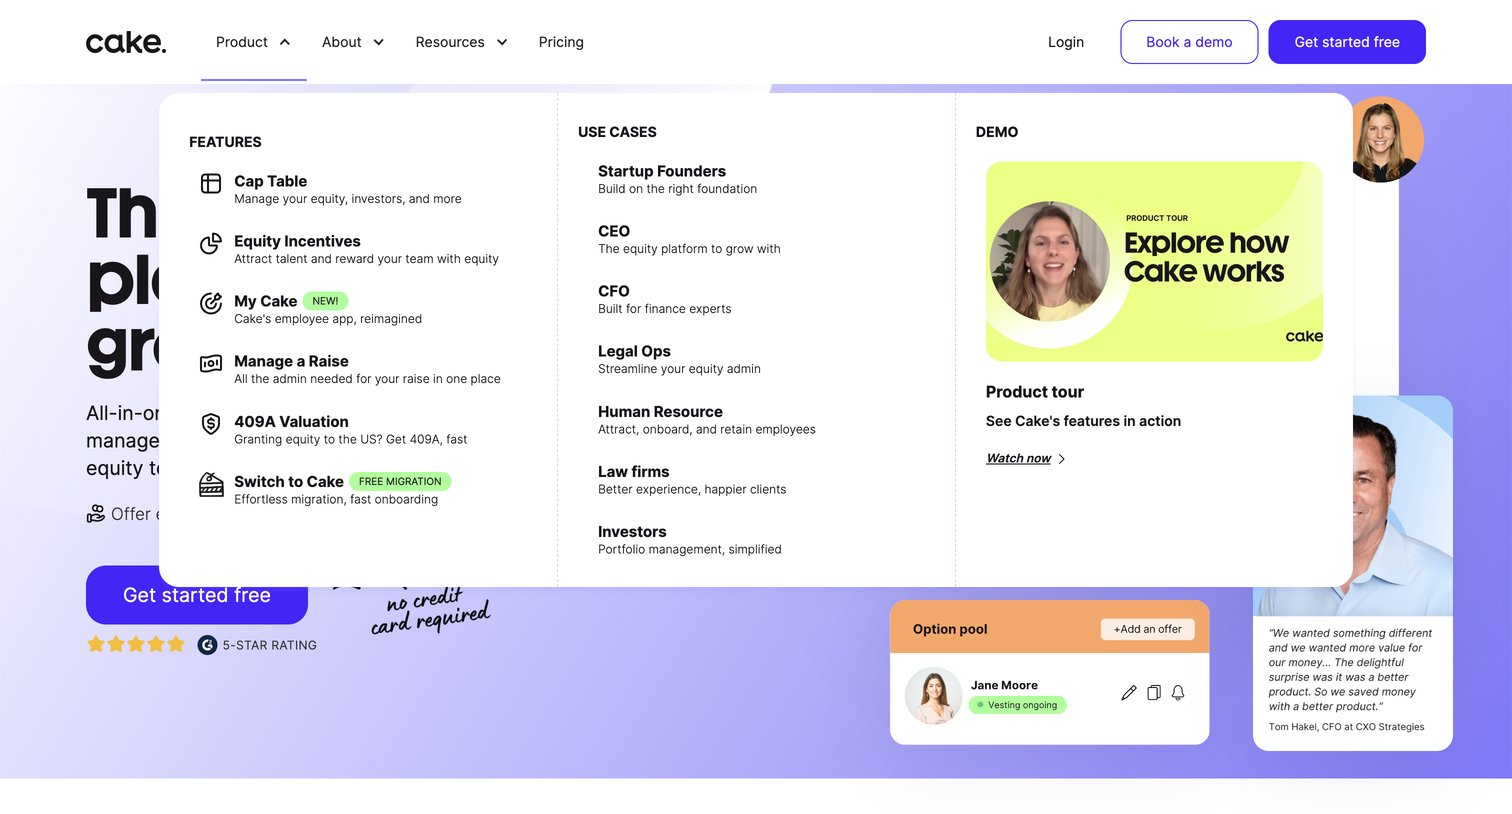Click the pencil edit icon for Jane Moore
1512x814 pixels.
click(1129, 692)
